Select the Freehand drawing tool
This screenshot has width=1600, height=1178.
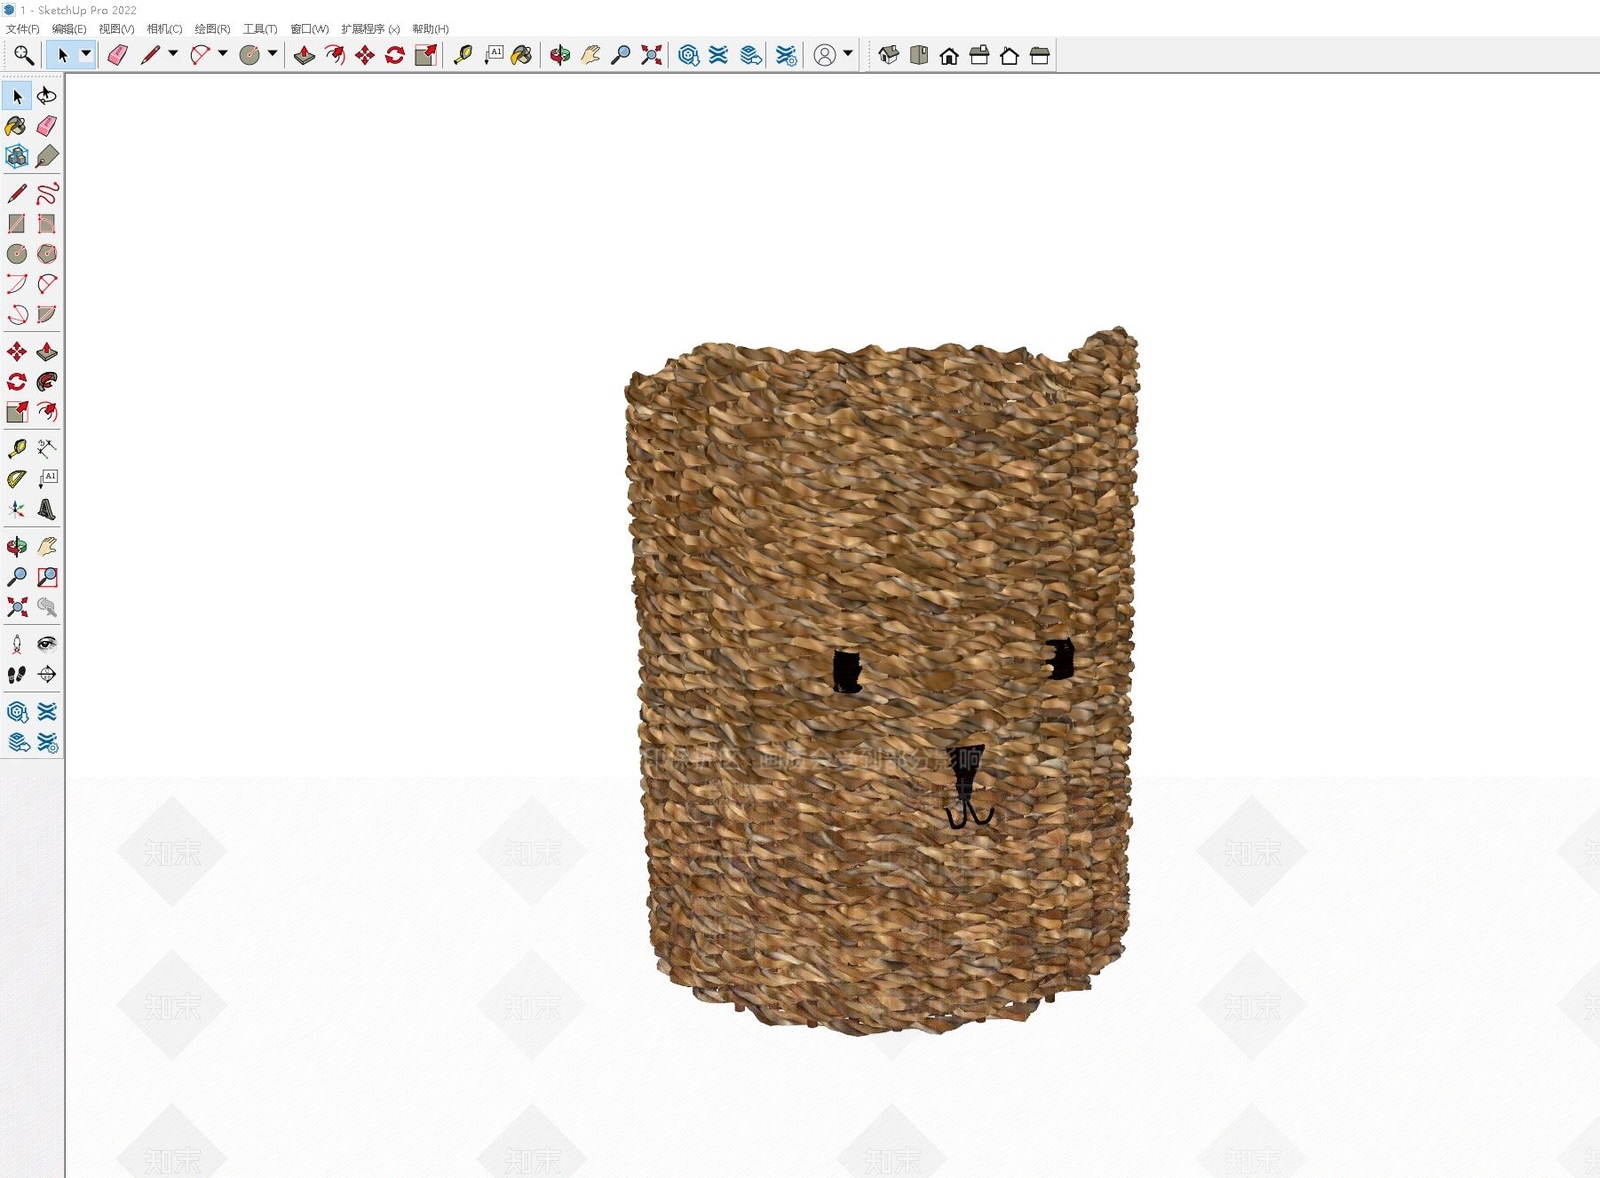pyautogui.click(x=47, y=193)
